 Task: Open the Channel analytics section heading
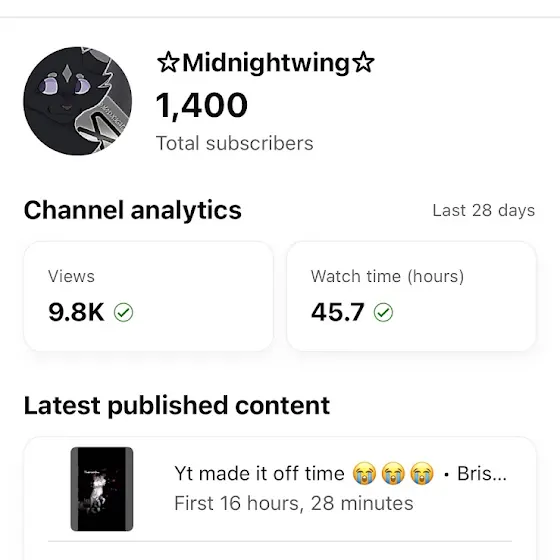pyautogui.click(x=132, y=210)
